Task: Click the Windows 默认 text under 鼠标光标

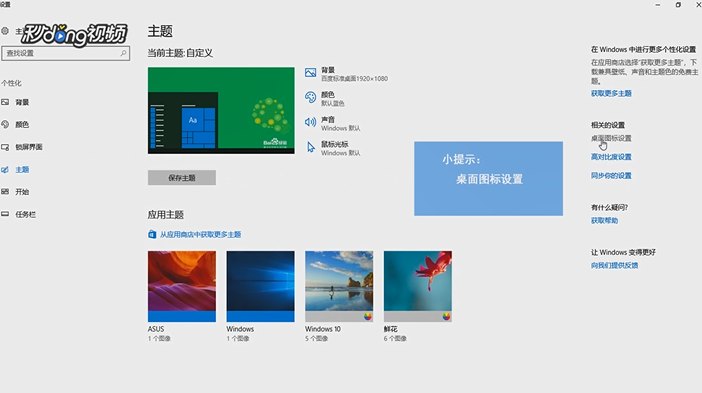Action: tap(341, 153)
